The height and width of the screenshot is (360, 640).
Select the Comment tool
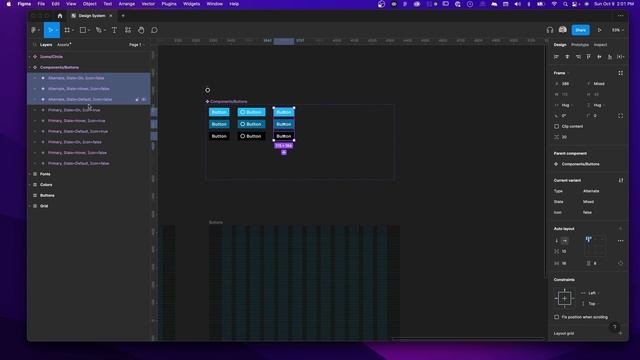154,30
